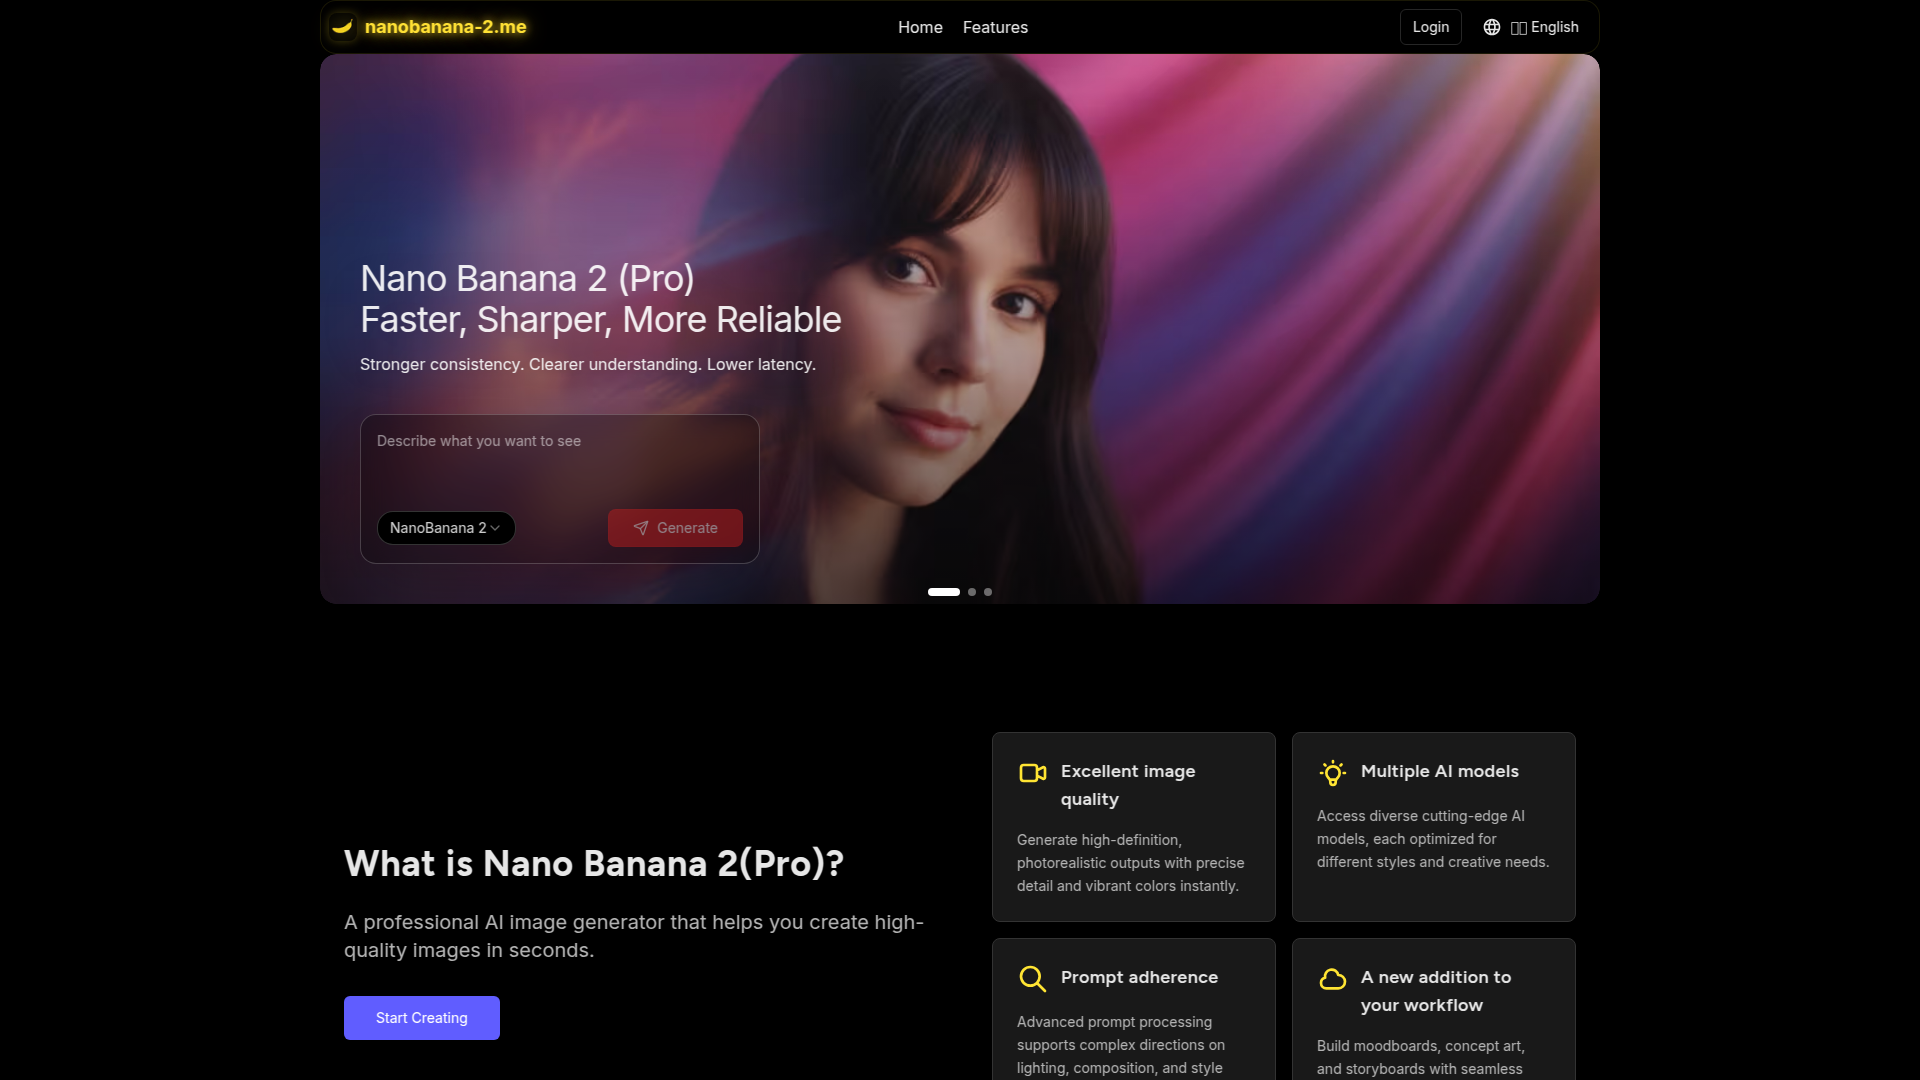Image resolution: width=1920 pixels, height=1080 pixels.
Task: Click the camera icon beside Excellent image quality
Action: [1033, 772]
